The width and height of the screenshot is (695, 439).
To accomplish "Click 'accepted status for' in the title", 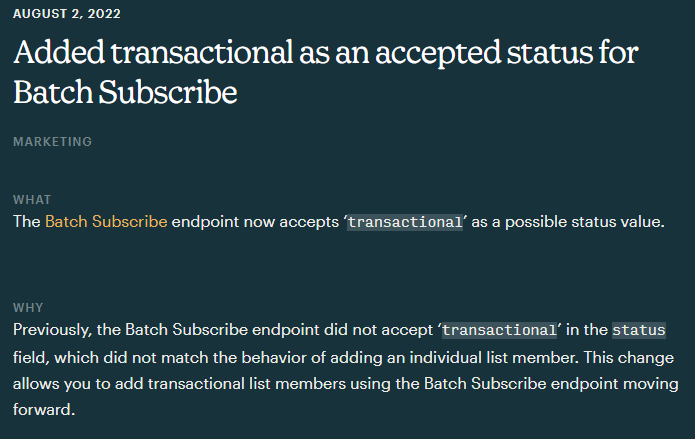I will (x=507, y=53).
